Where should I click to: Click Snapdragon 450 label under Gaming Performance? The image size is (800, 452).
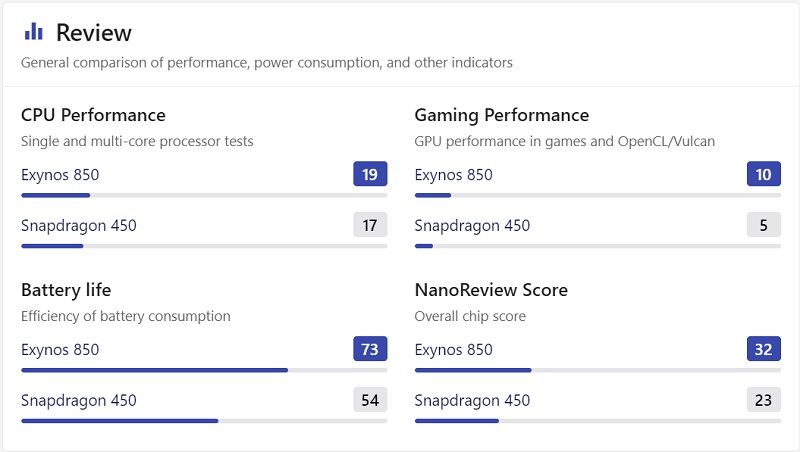pos(472,225)
